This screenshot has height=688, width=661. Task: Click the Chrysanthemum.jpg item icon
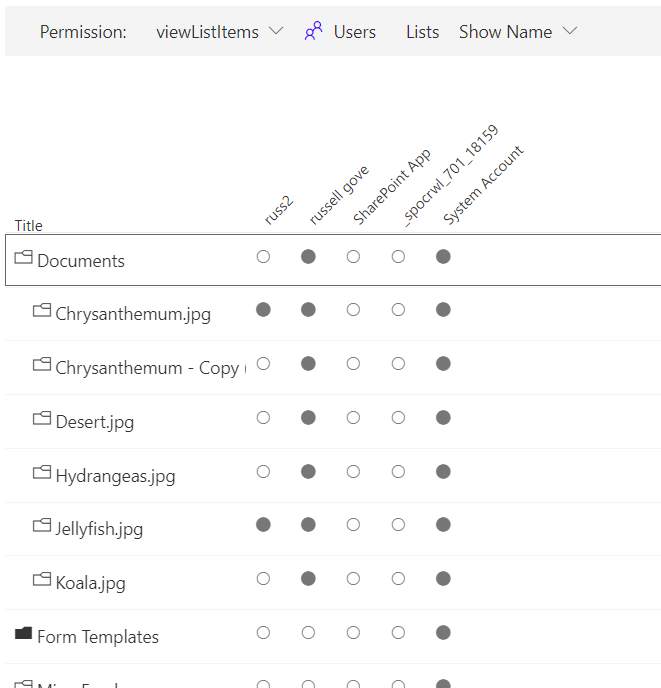41,311
